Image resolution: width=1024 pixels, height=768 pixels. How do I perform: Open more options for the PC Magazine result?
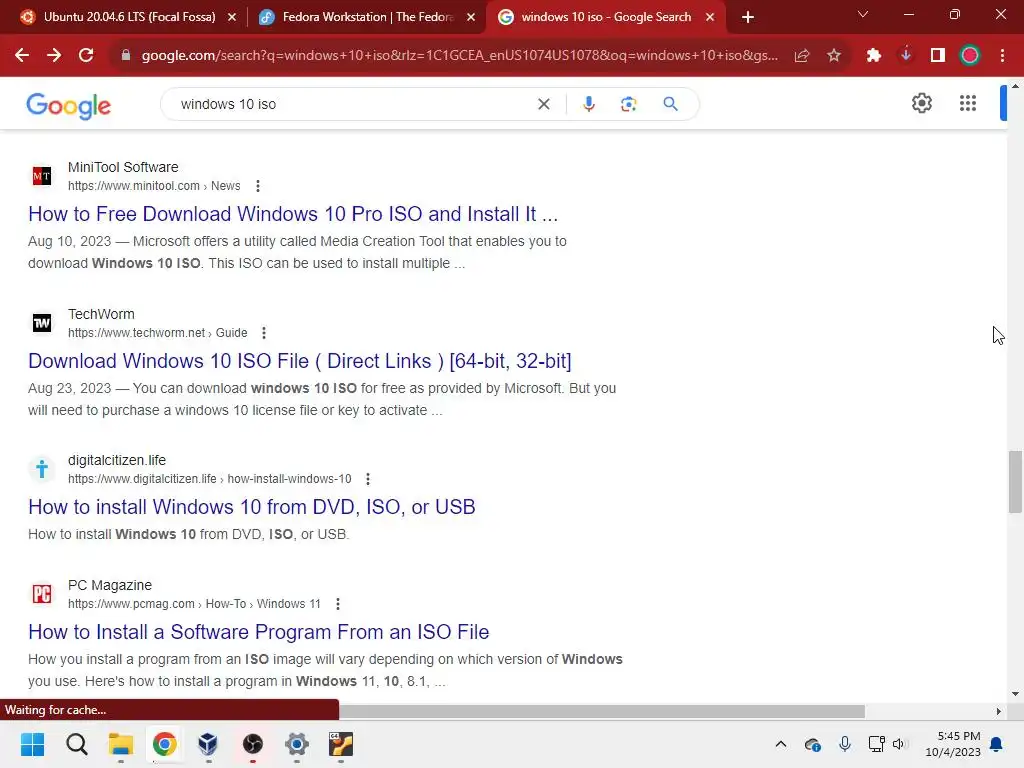click(338, 604)
